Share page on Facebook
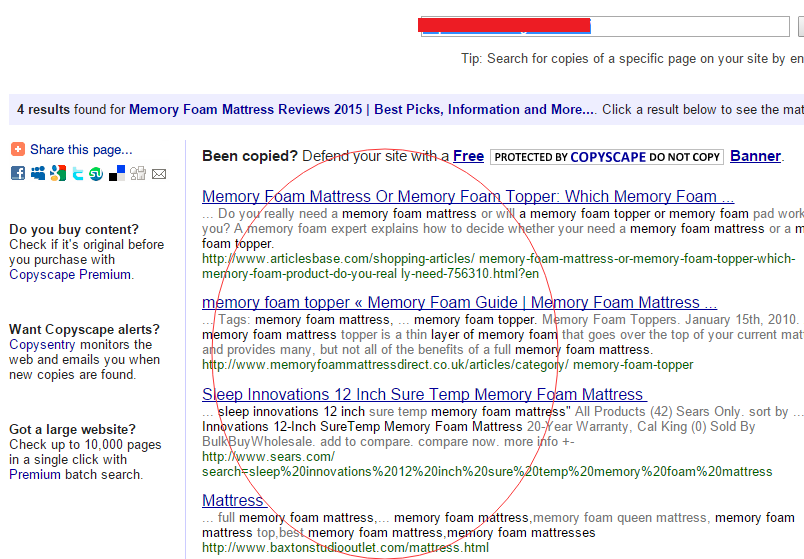This screenshot has height=559, width=804. point(18,173)
